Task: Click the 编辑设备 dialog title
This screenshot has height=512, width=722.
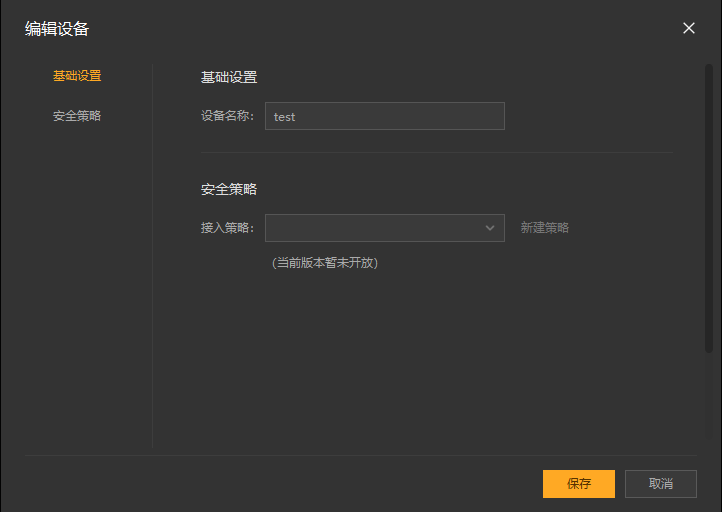Action: [57, 29]
